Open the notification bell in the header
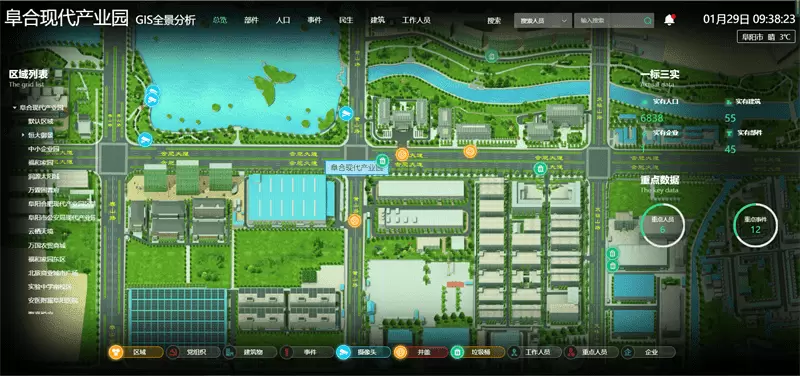The image size is (800, 376). point(669,20)
